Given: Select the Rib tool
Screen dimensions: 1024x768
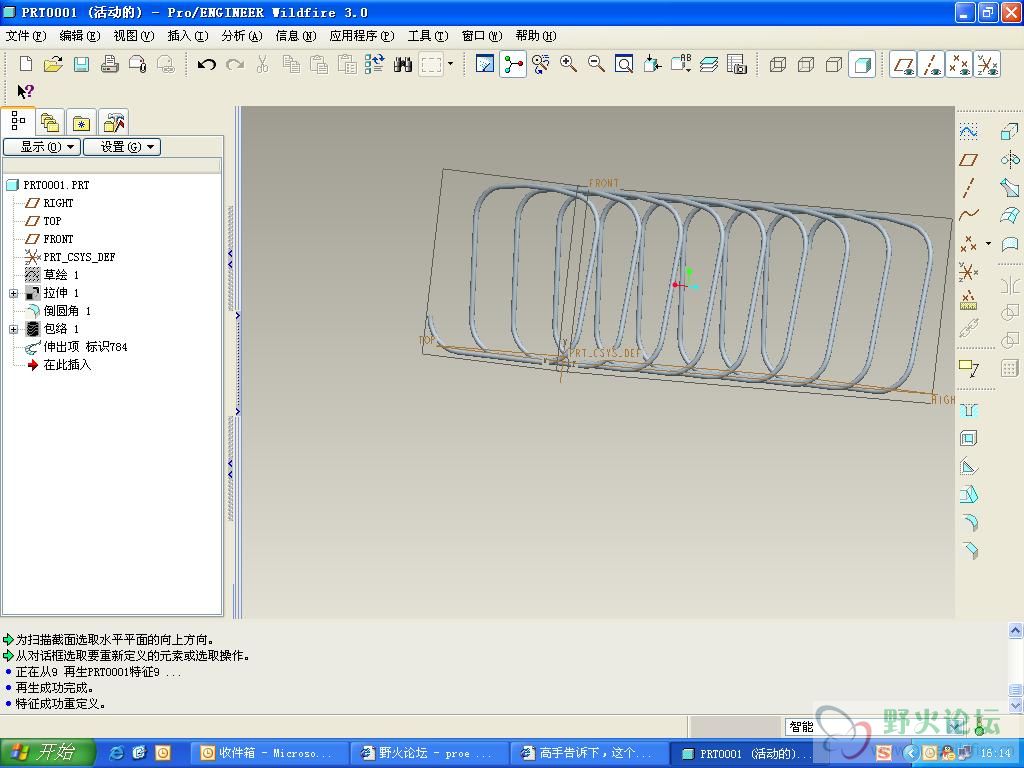Looking at the screenshot, I should point(968,467).
